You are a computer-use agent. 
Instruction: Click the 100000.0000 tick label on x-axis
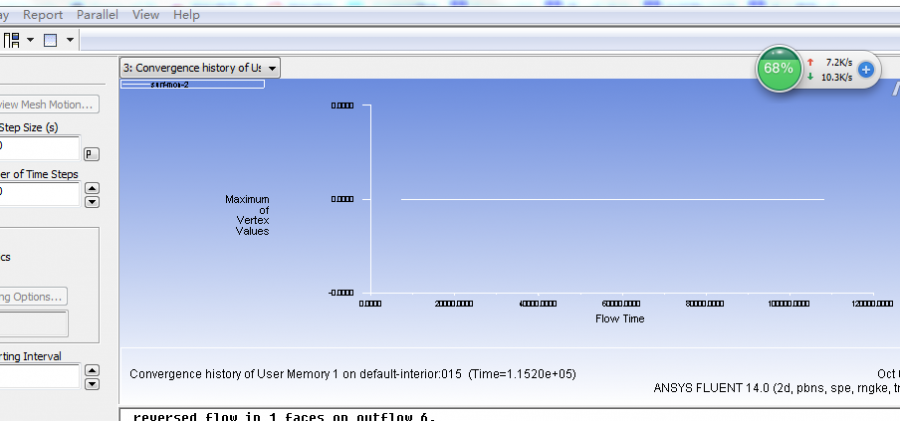click(x=789, y=304)
